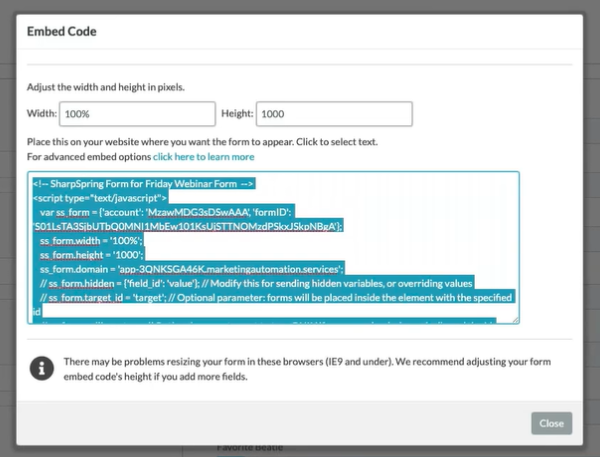Click the 'Adjust the width and height' instruction text
The image size is (600, 457).
(118, 85)
